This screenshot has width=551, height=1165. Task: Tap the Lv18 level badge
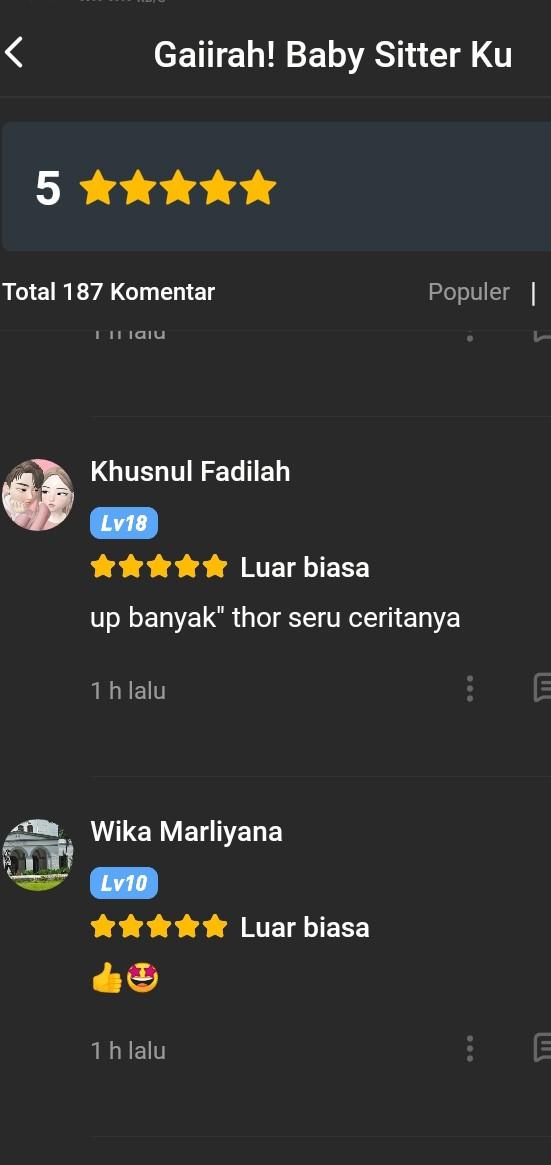(124, 523)
